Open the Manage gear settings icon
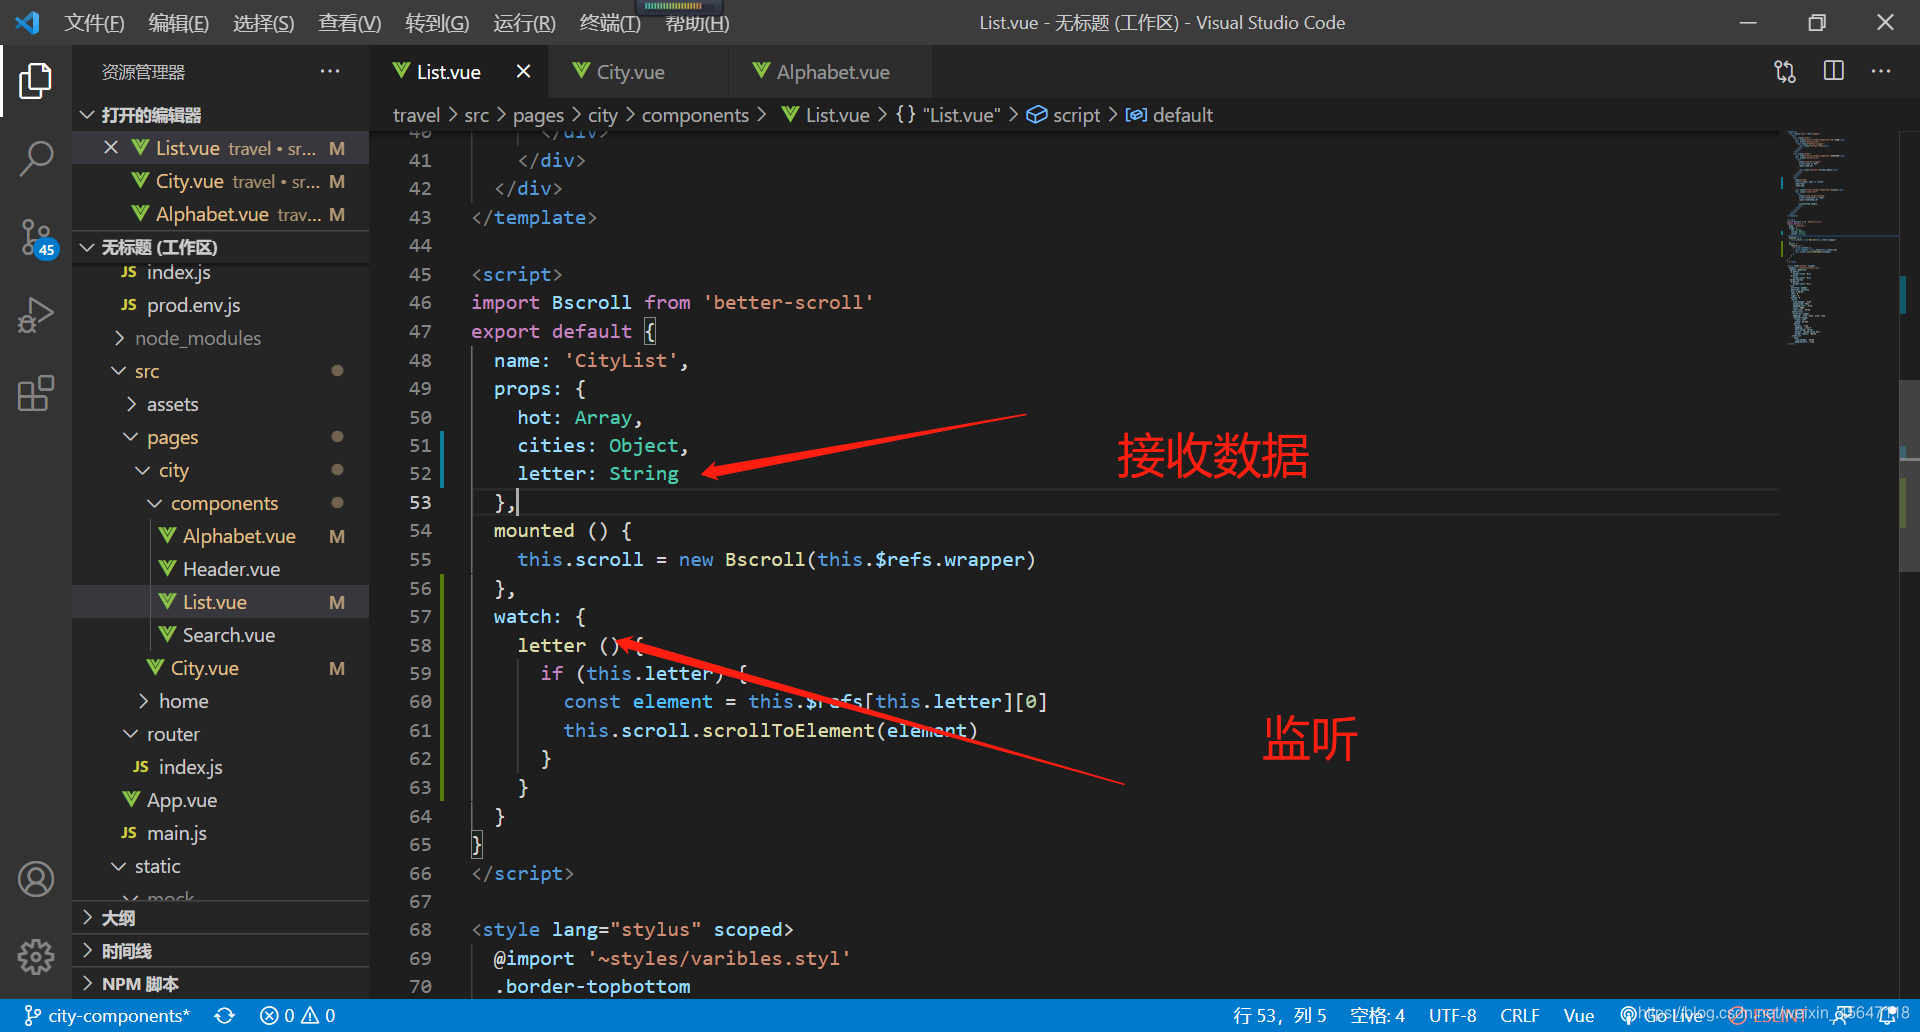The width and height of the screenshot is (1920, 1032). click(36, 957)
